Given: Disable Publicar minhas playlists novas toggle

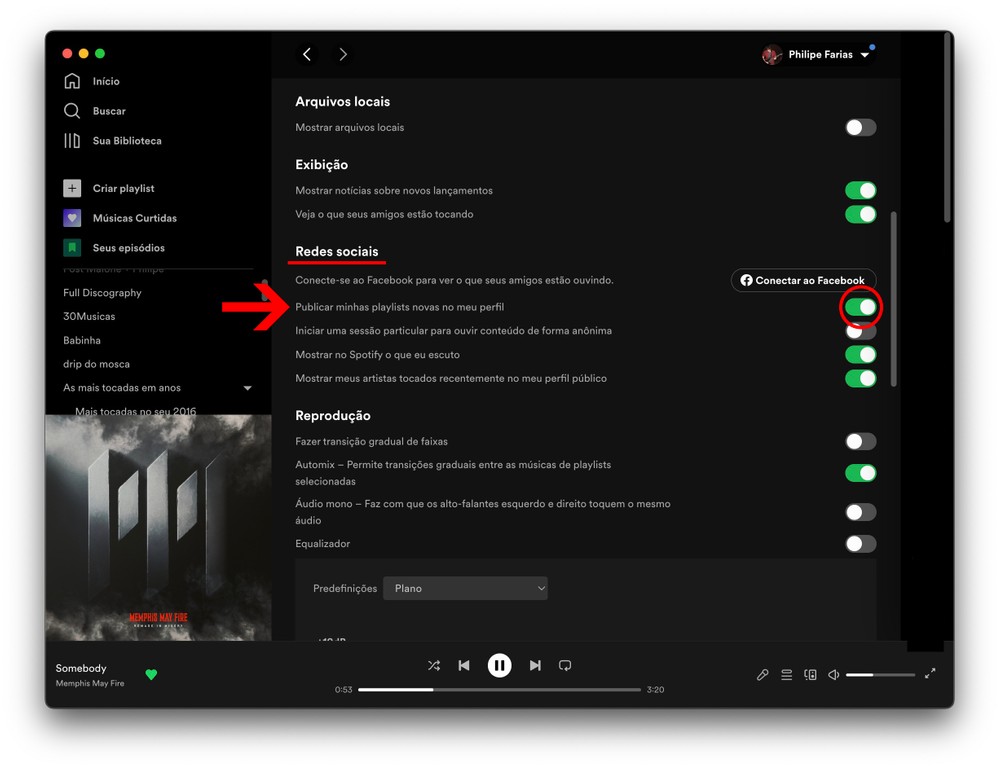Looking at the screenshot, I should coord(860,307).
